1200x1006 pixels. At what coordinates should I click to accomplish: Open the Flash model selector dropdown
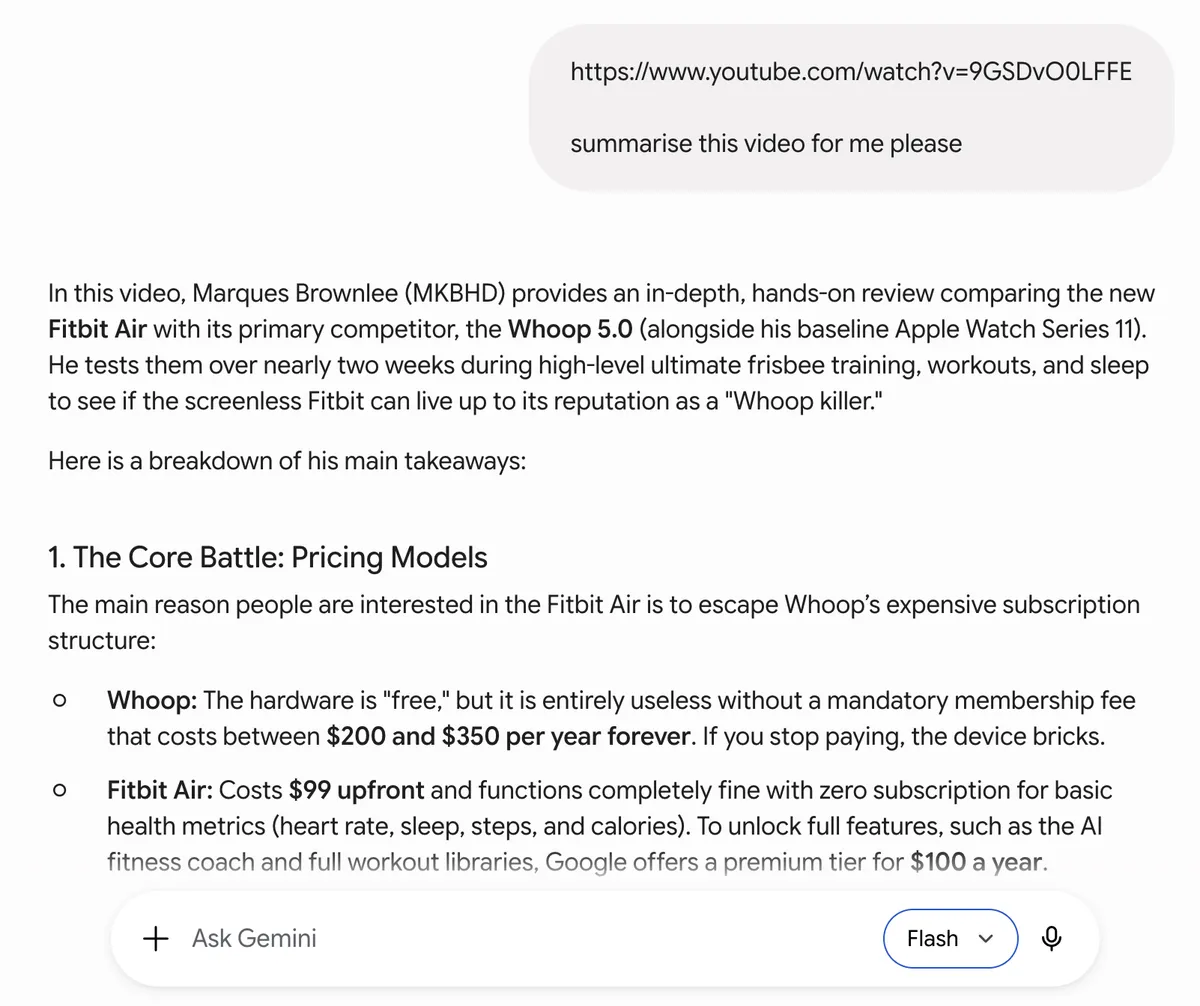(950, 938)
